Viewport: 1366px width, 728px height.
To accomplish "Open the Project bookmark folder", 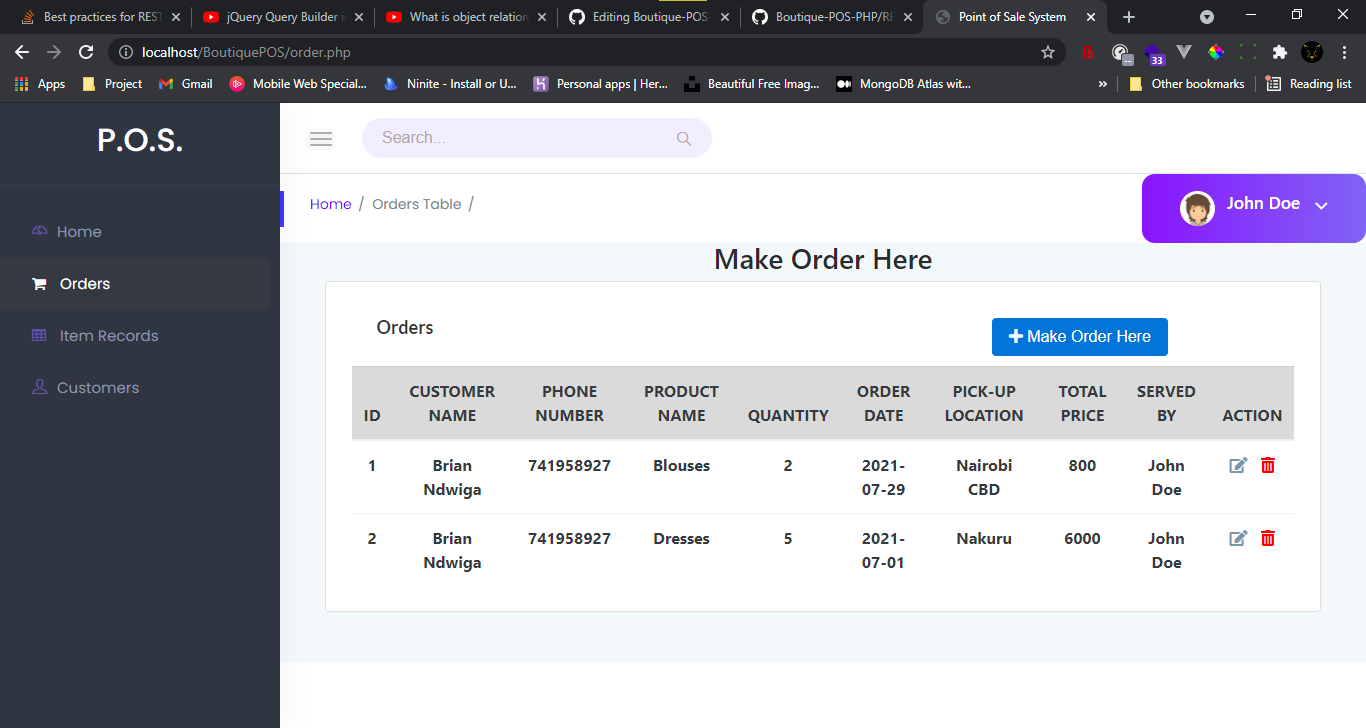I will 112,84.
